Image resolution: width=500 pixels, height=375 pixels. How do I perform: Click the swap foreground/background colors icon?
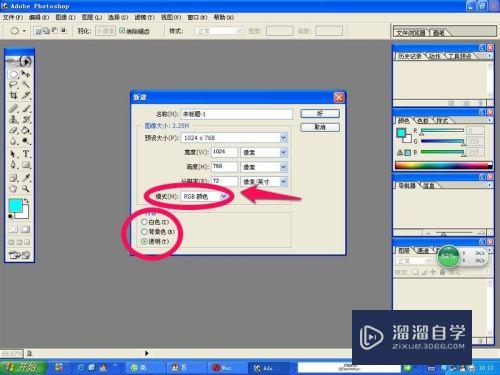[x=26, y=201]
